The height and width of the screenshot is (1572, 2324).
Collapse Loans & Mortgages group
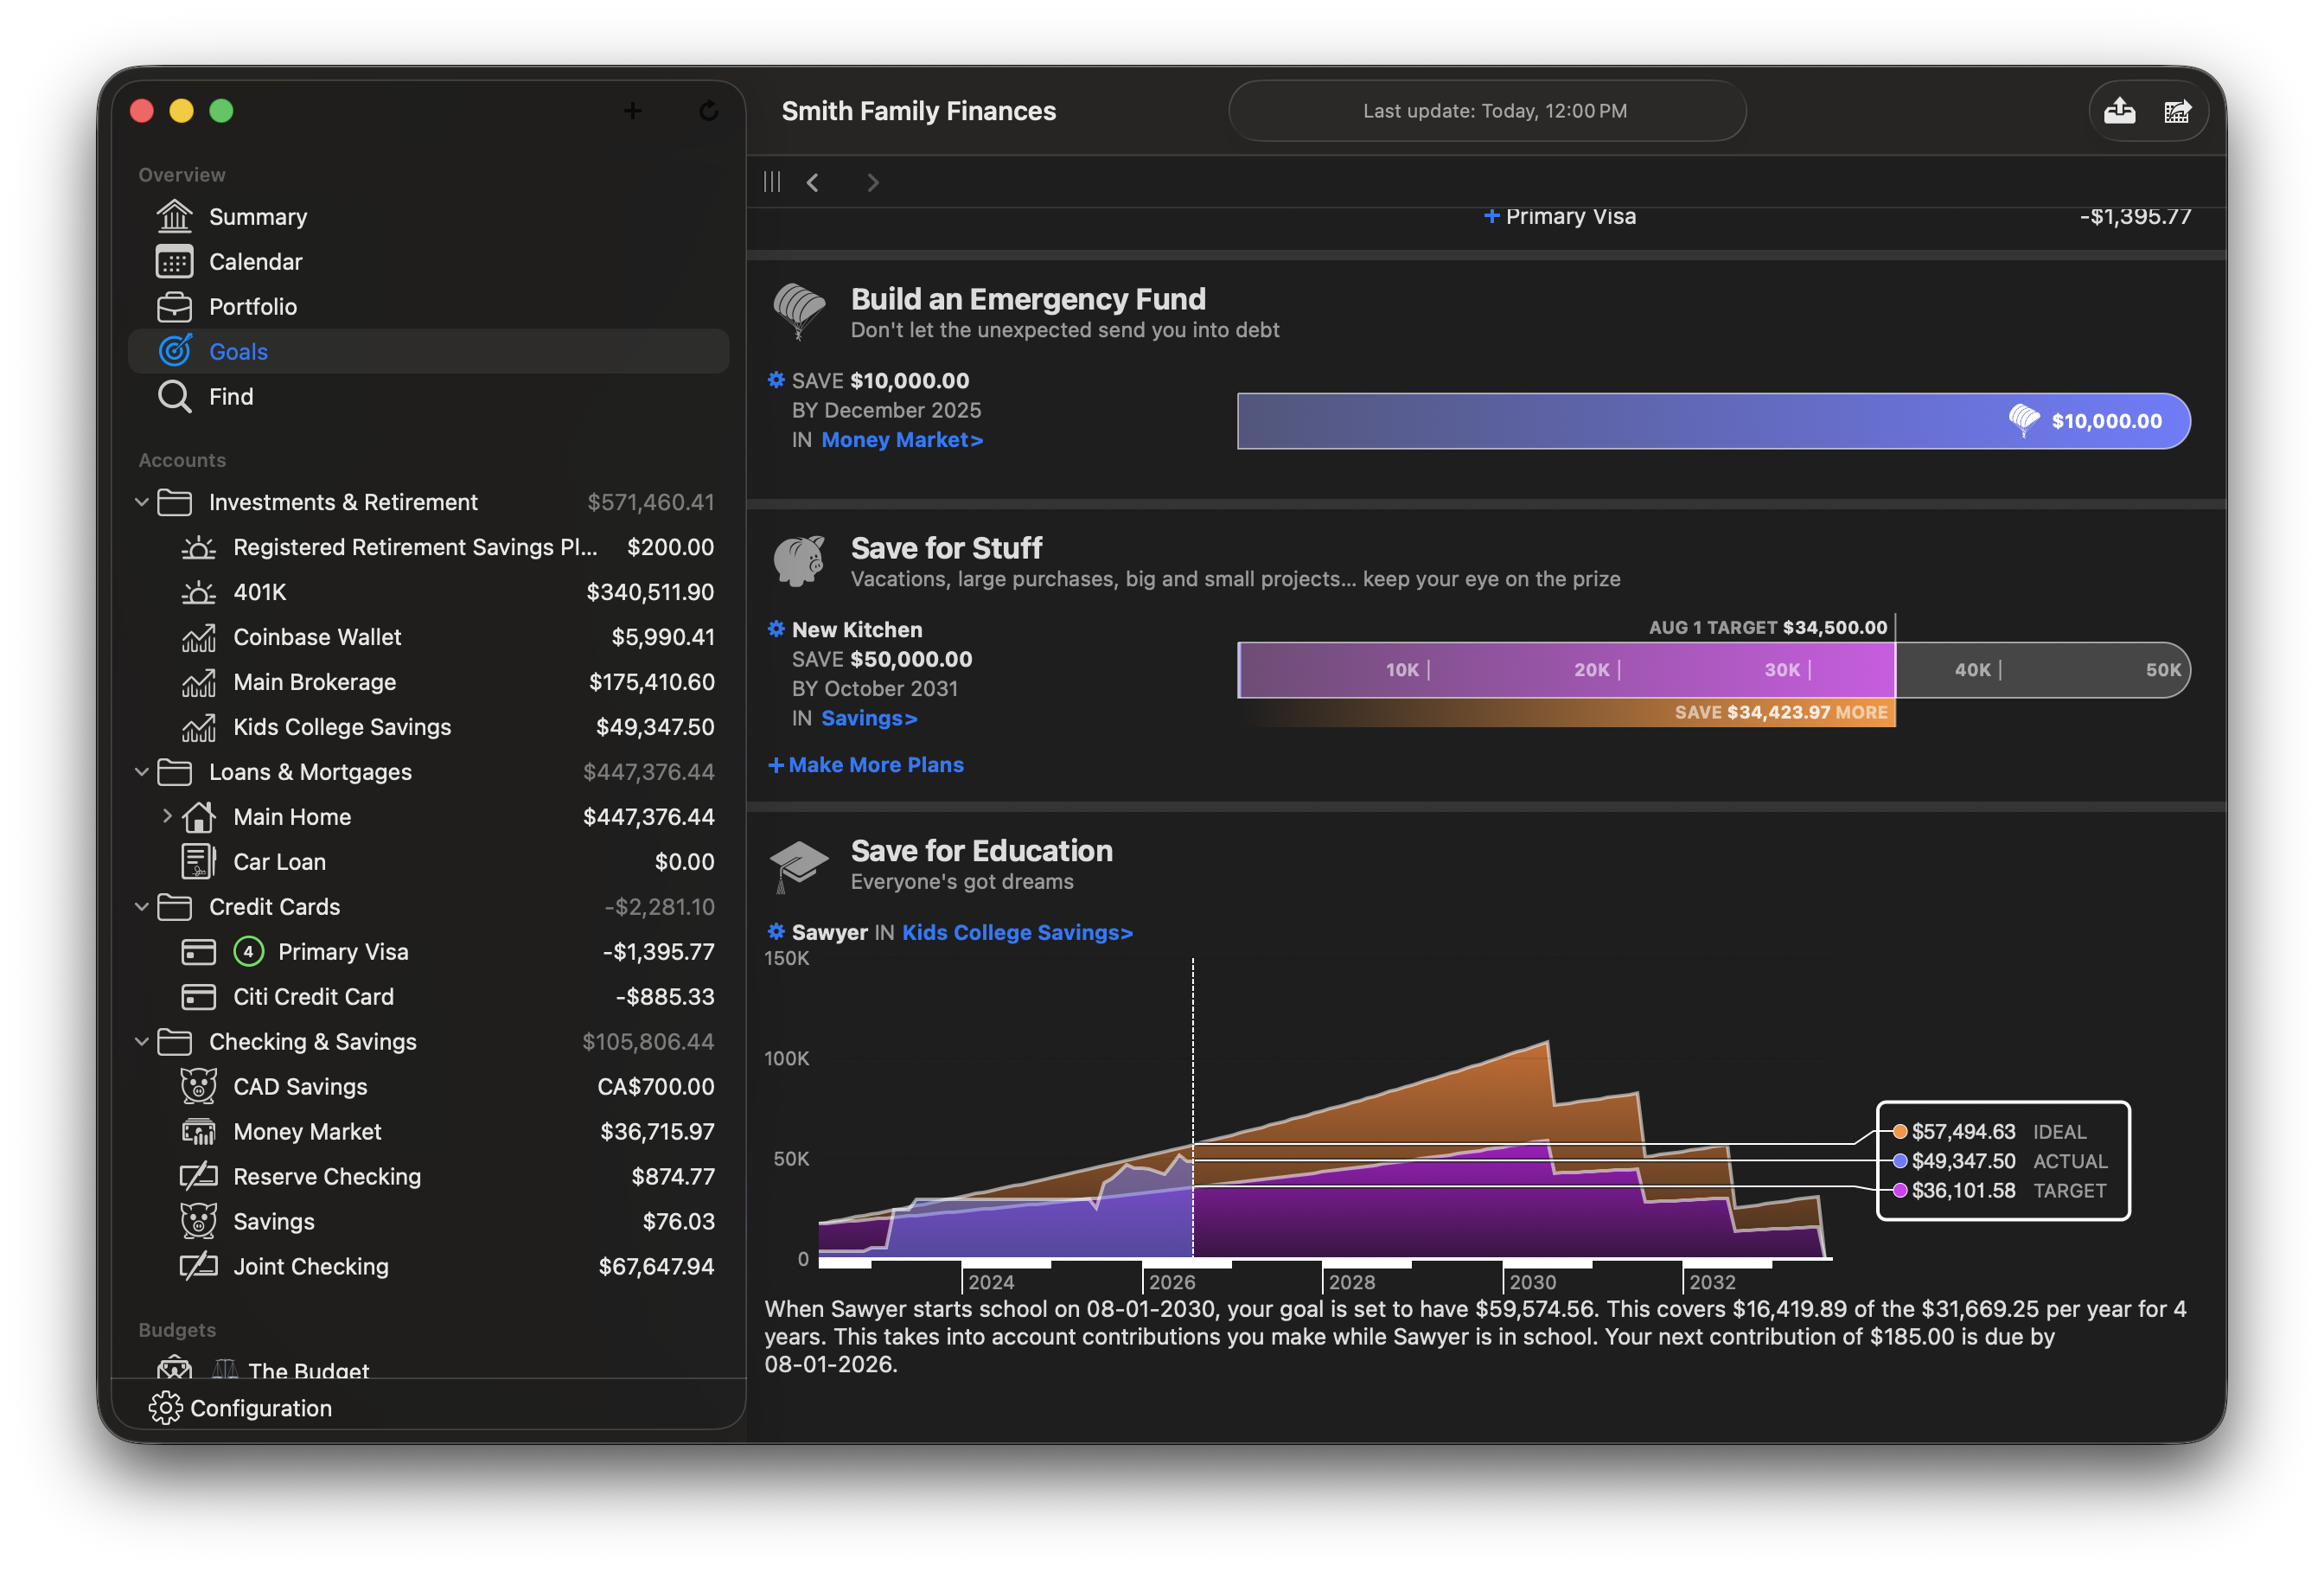coord(141,771)
